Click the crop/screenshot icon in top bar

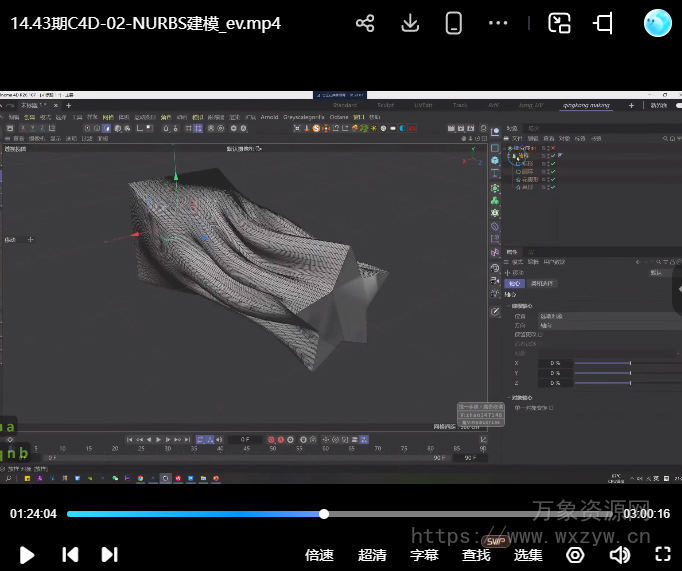click(603, 23)
